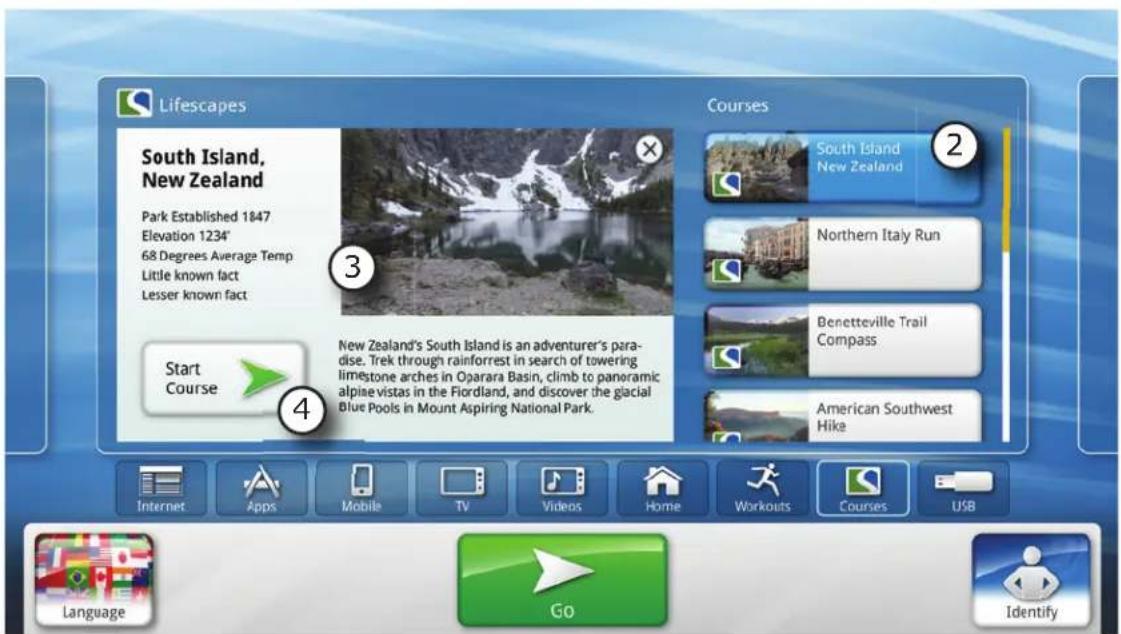Go to the Home icon
This screenshot has width=1121, height=634.
pos(663,489)
